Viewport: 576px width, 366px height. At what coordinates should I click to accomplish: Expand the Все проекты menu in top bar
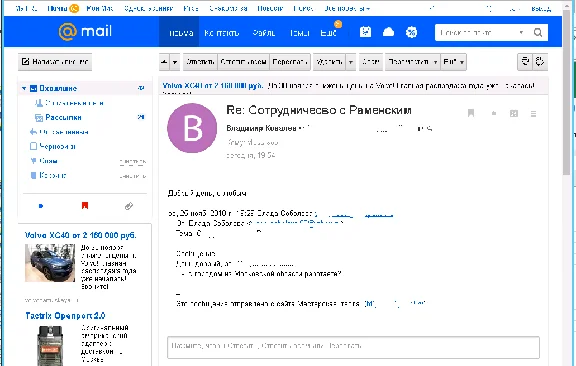click(x=347, y=8)
